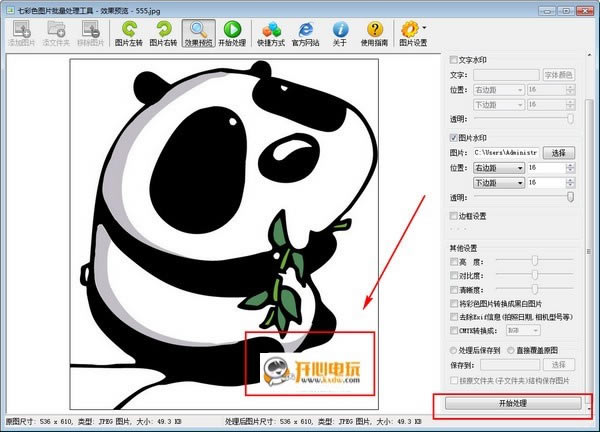This screenshot has height=432, width=600.
Task: Open the CMYK conversion RGB dropdown
Action: (x=523, y=330)
